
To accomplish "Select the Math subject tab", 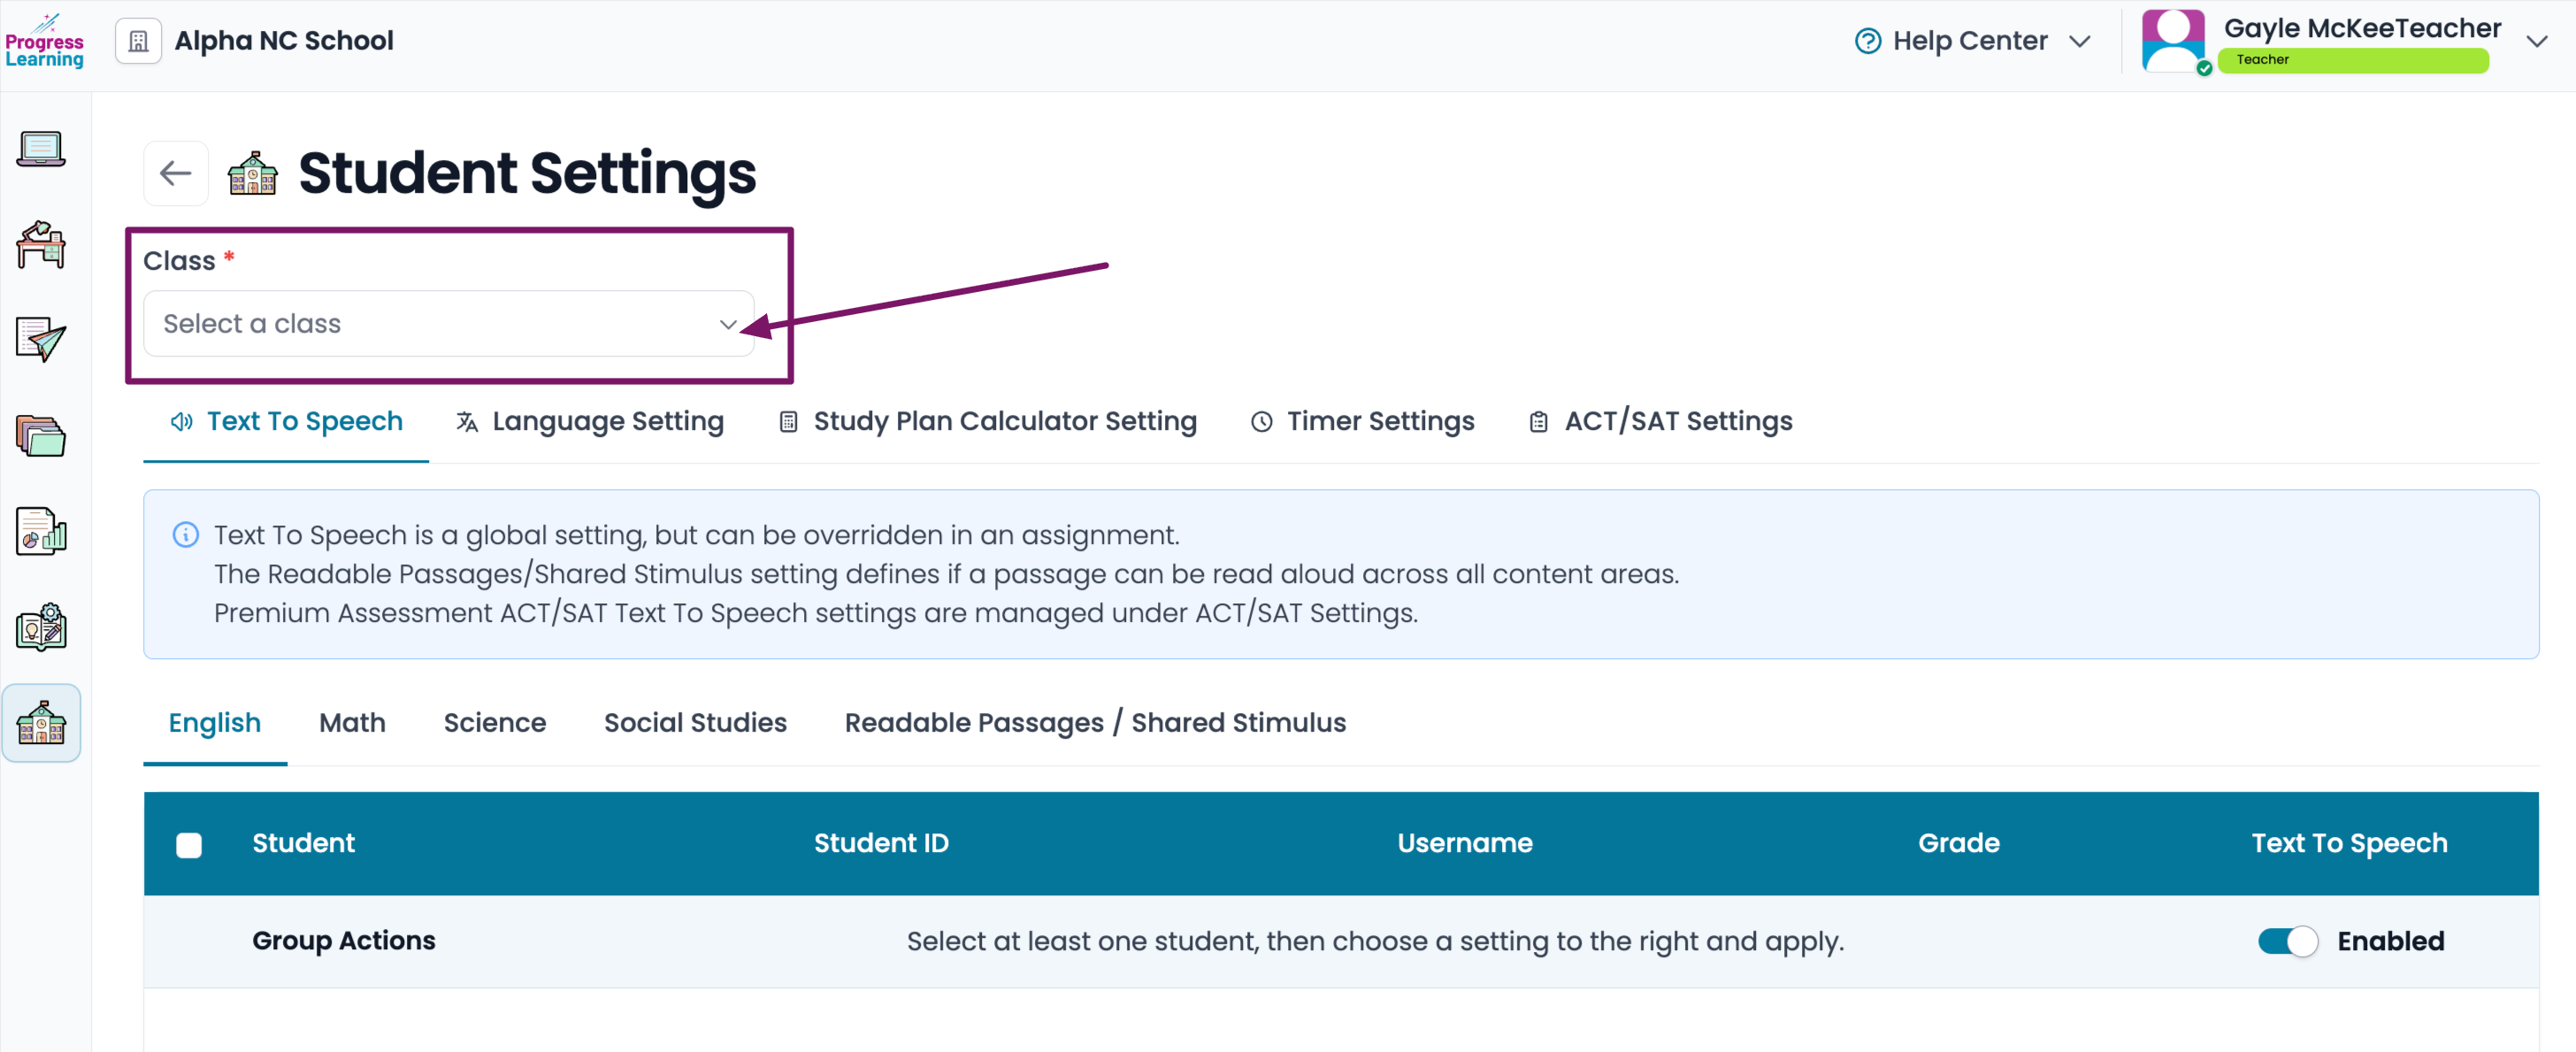I will pyautogui.click(x=352, y=722).
